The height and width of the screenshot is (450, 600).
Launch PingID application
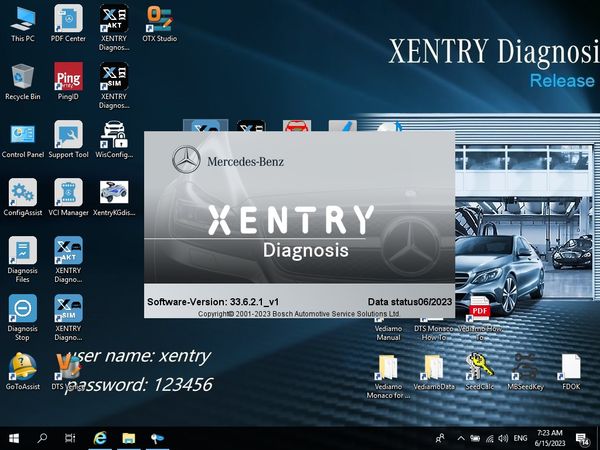click(x=68, y=82)
